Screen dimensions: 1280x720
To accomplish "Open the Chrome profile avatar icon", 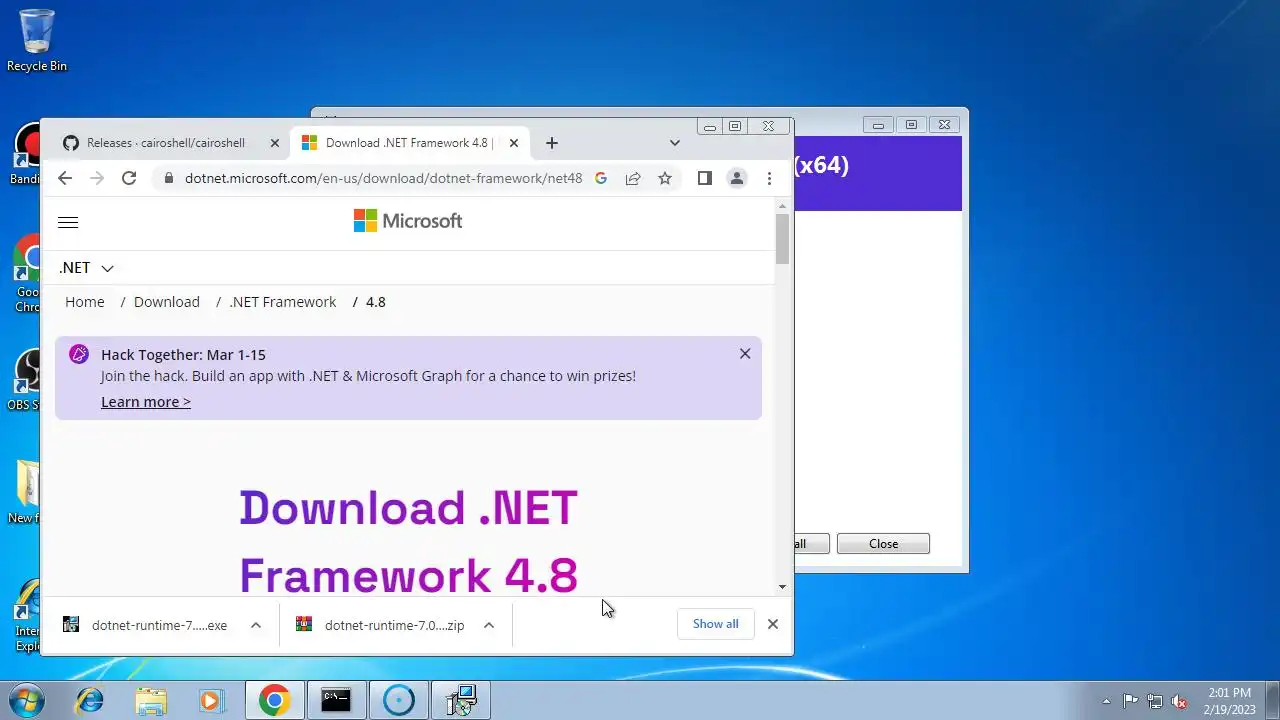I will pos(737,178).
